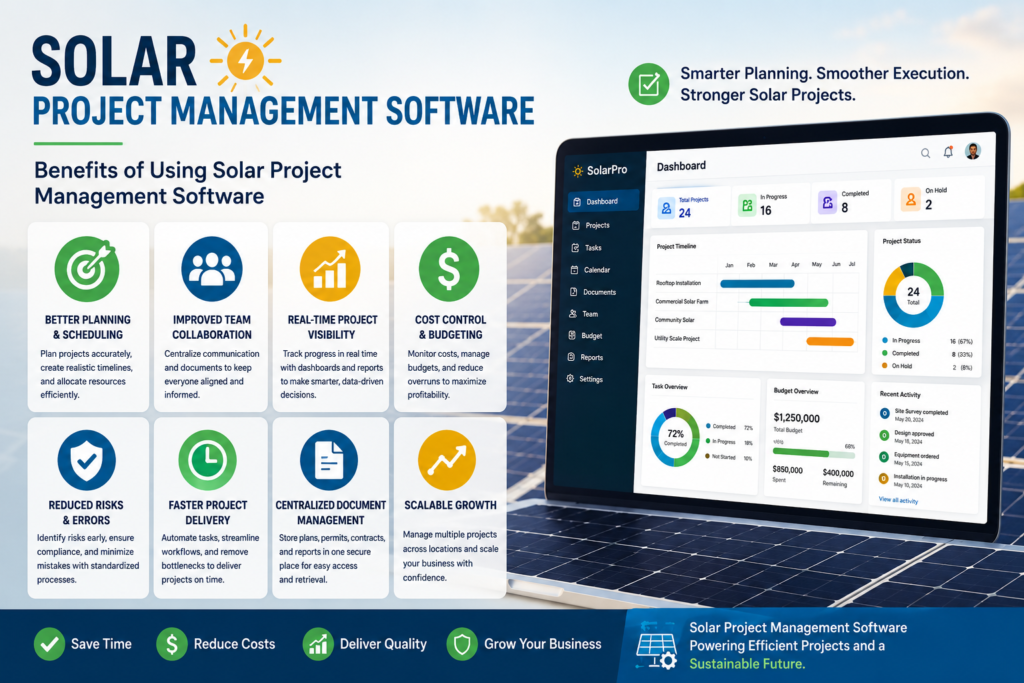The image size is (1024, 683).
Task: Open Projects in the sidebar
Action: tap(592, 225)
